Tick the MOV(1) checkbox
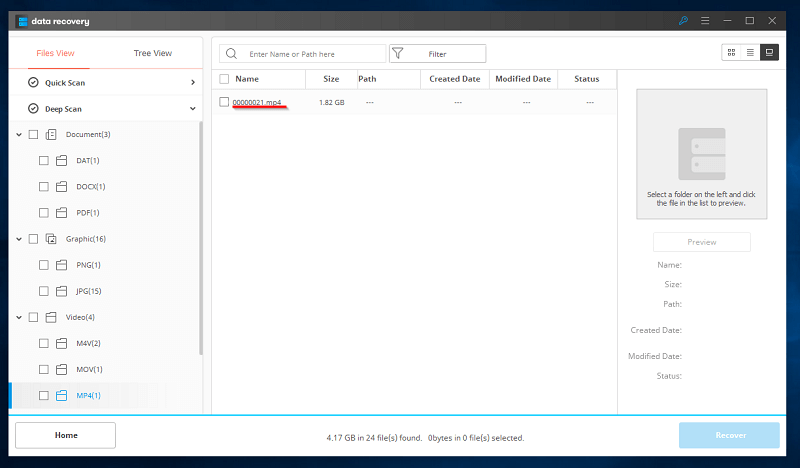The image size is (800, 468). (x=44, y=370)
